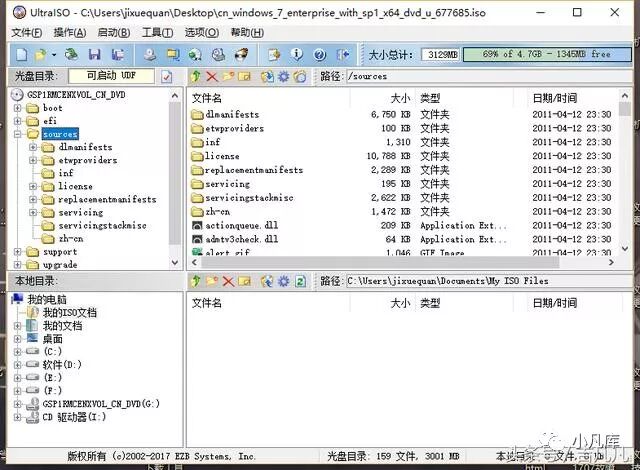This screenshot has width=640, height=470.
Task: Click gear icon in image pane toolbar
Action: tap(284, 76)
